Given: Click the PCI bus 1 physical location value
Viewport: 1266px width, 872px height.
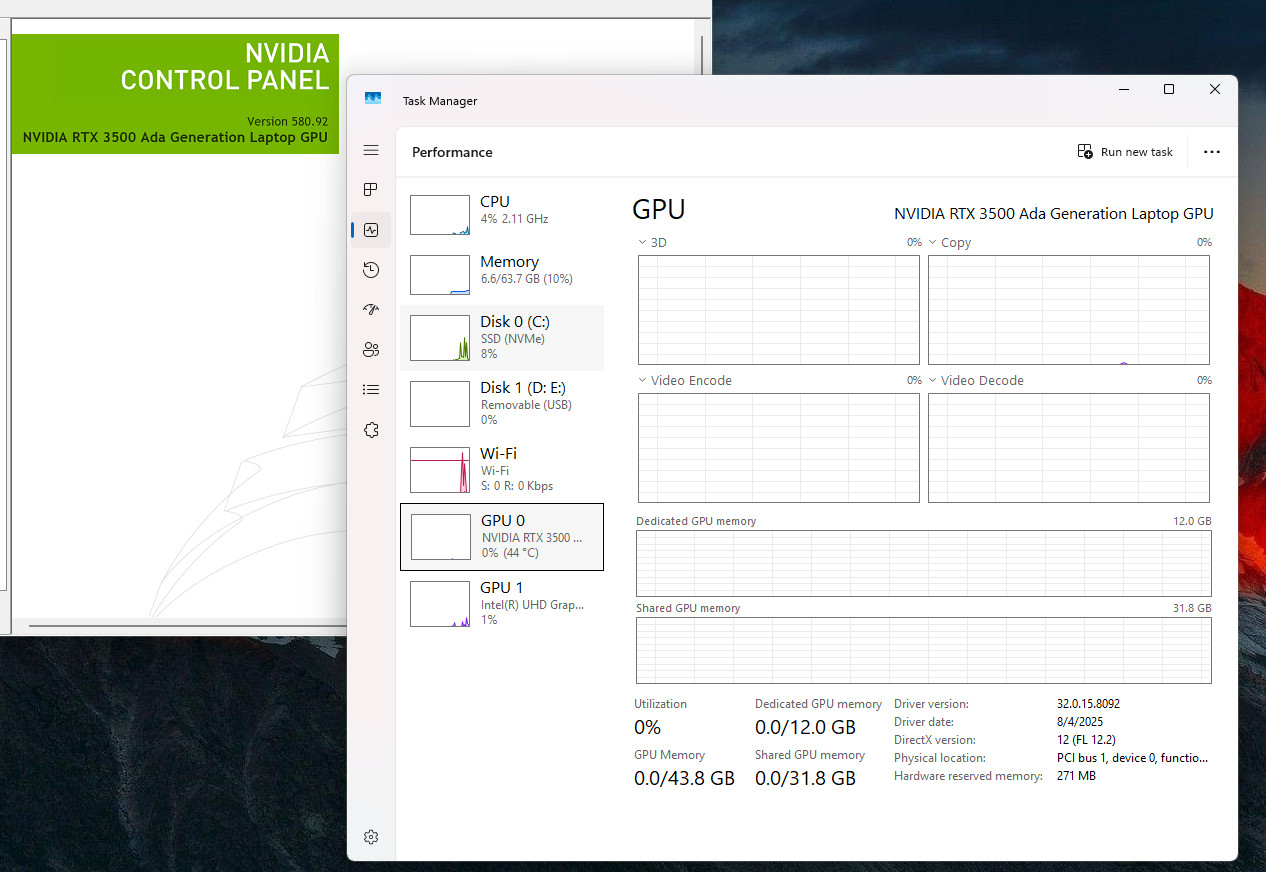Looking at the screenshot, I should tap(1132, 758).
